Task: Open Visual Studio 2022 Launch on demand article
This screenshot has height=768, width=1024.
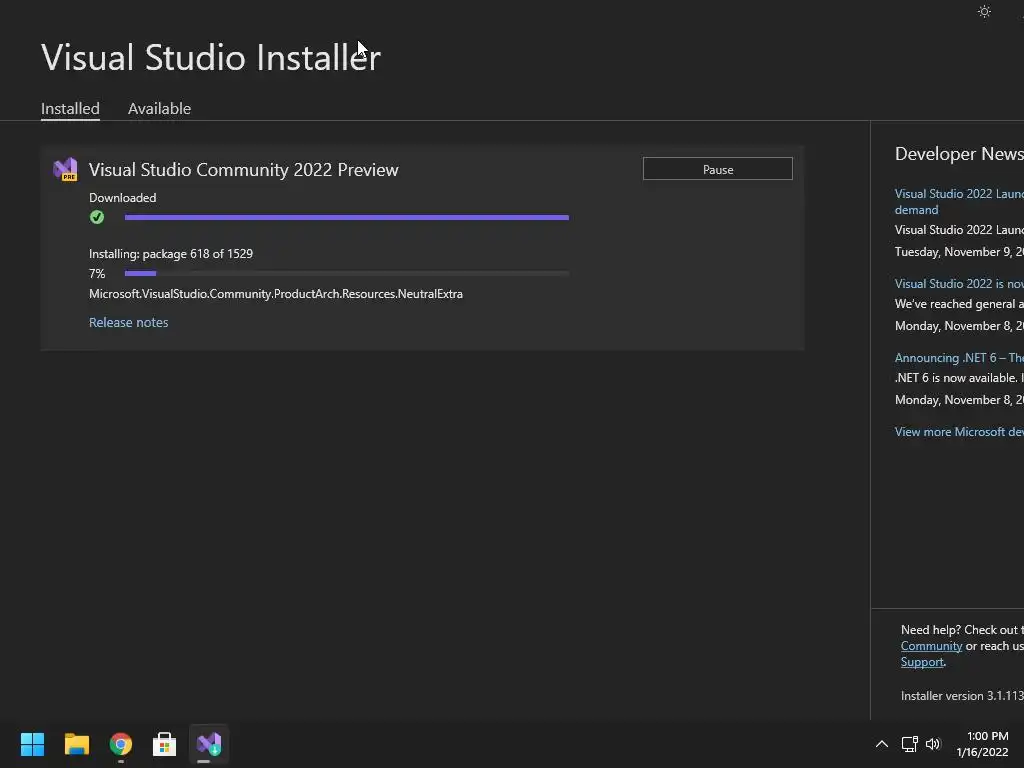Action: [x=959, y=201]
